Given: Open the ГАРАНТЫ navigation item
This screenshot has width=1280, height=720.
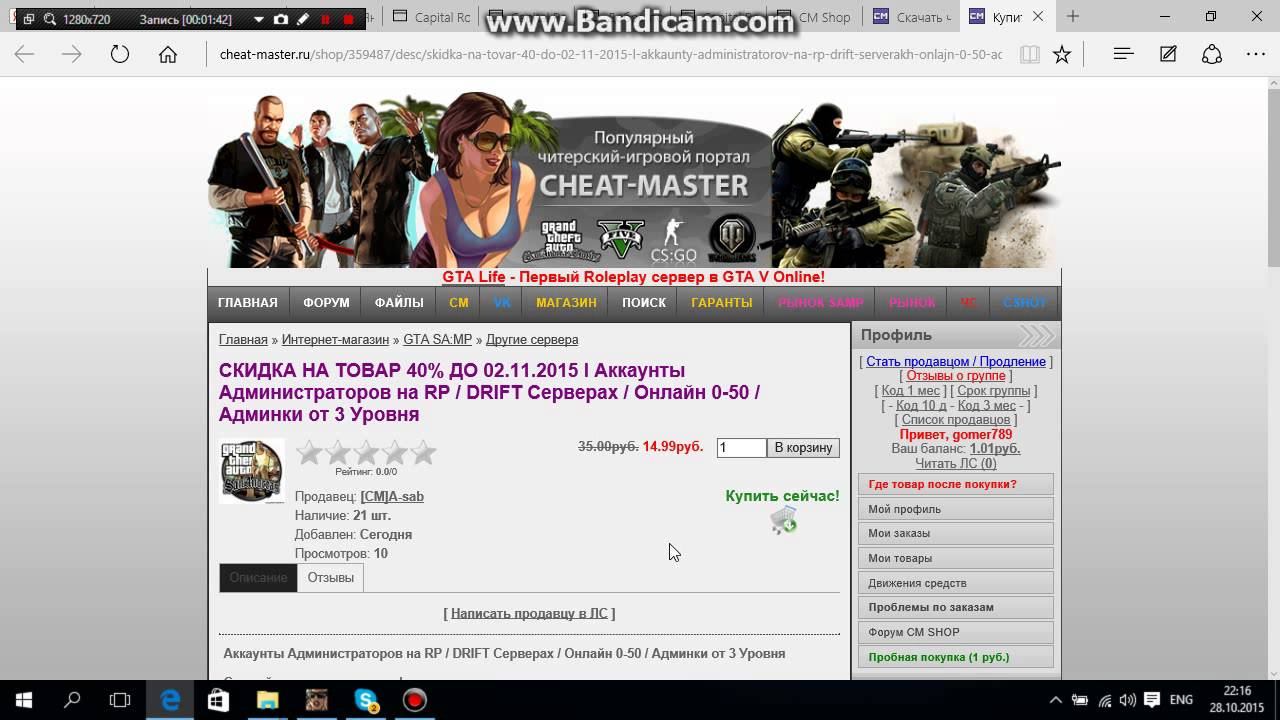Looking at the screenshot, I should [x=722, y=303].
